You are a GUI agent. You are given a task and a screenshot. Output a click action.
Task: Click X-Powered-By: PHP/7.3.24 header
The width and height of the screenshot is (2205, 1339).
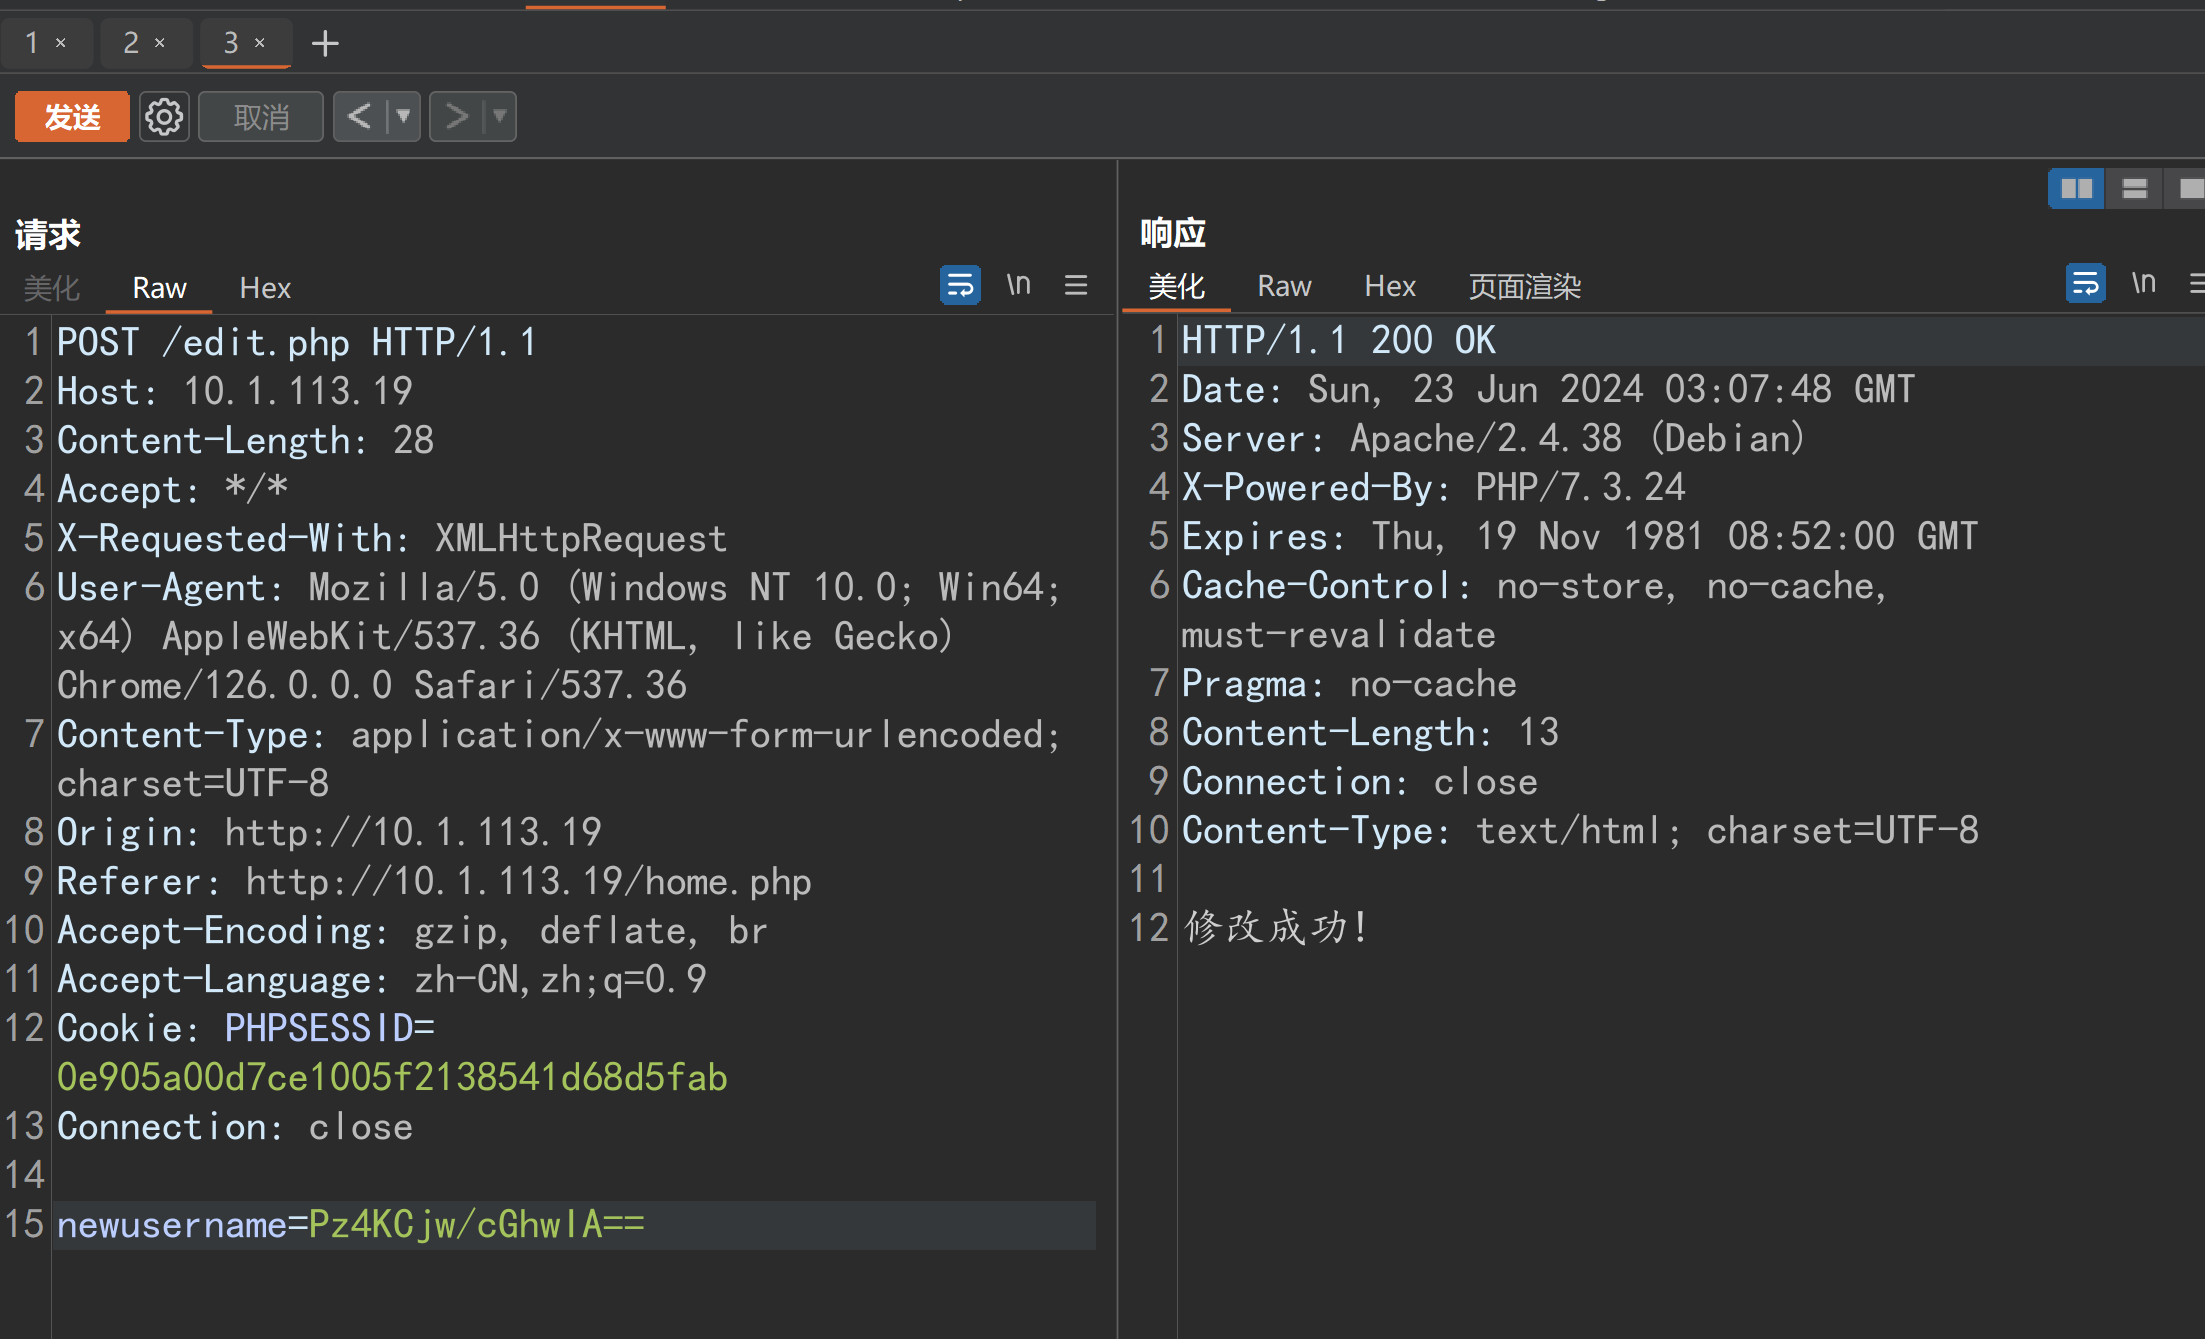click(x=1434, y=487)
